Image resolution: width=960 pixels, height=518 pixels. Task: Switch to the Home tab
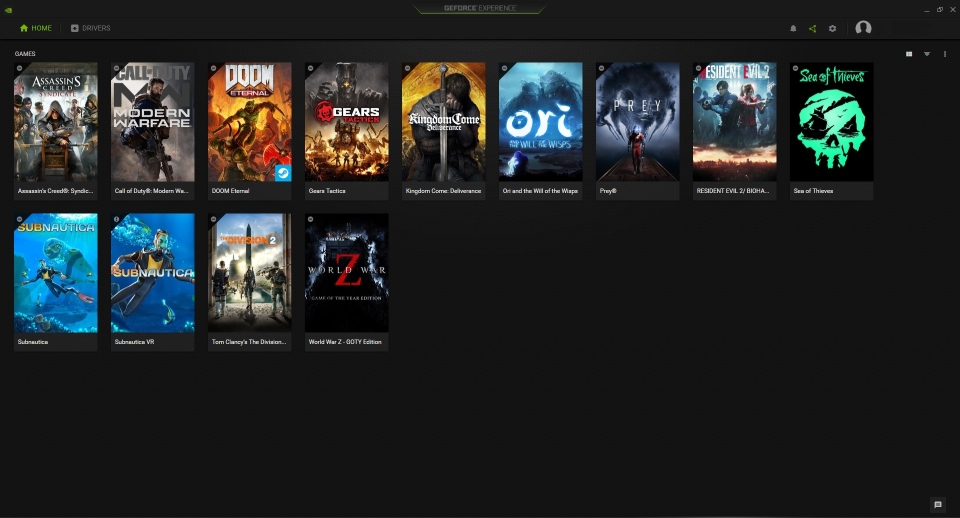click(x=36, y=28)
